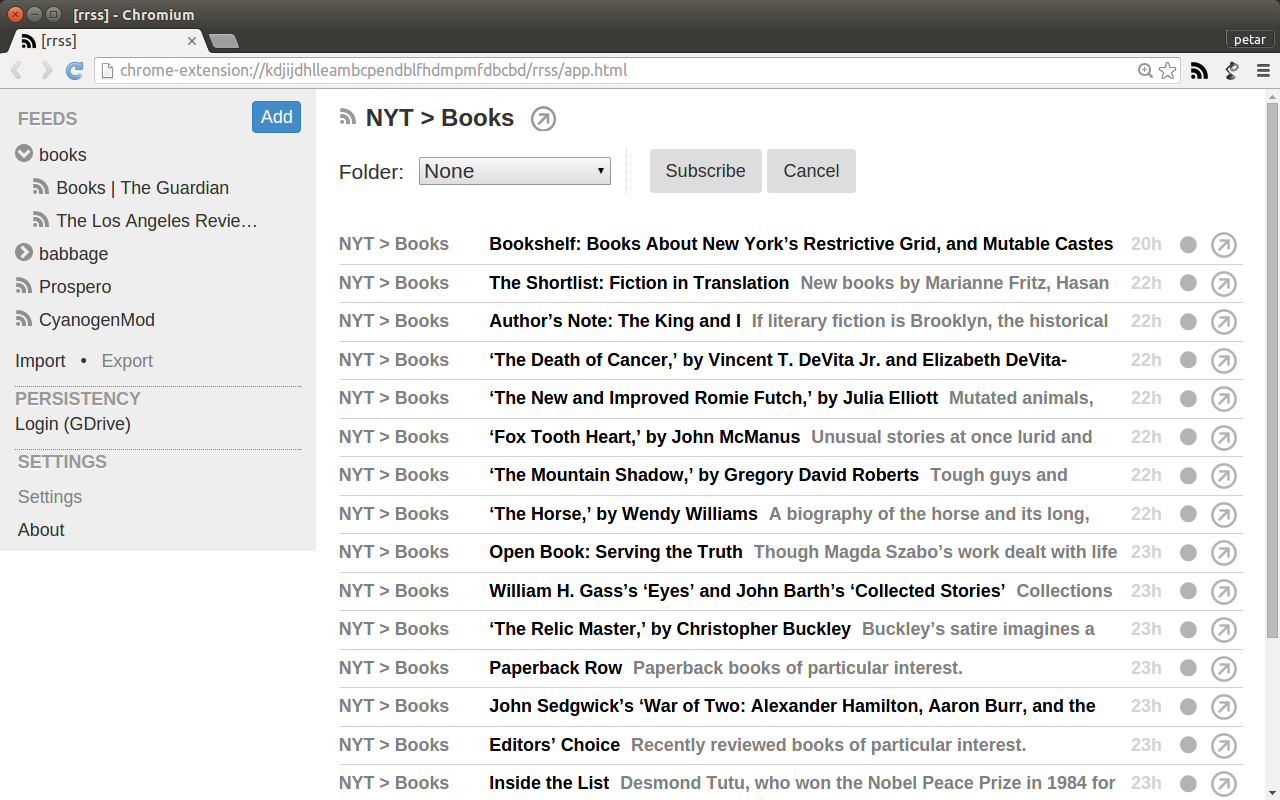Go forward in browser history

coord(46,71)
